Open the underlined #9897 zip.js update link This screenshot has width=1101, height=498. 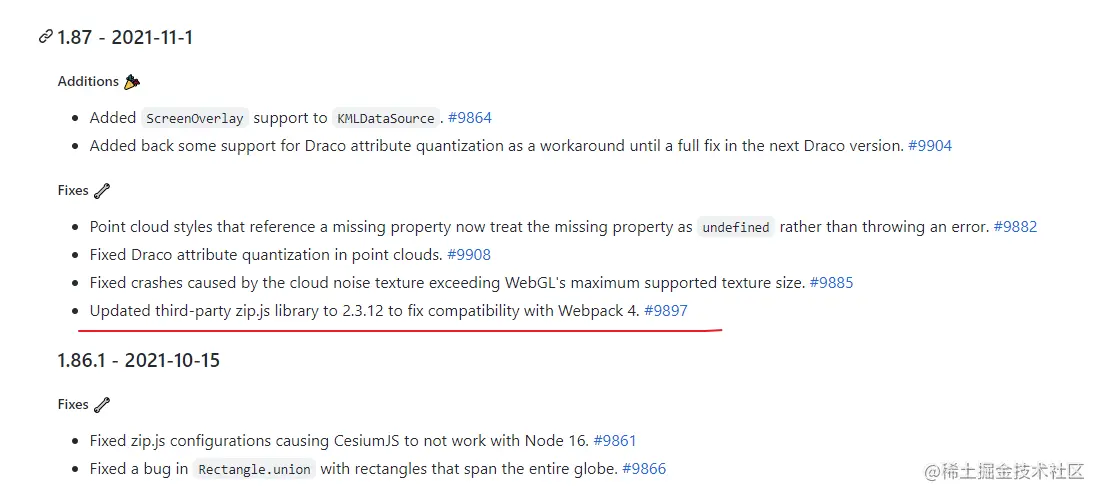coord(665,311)
